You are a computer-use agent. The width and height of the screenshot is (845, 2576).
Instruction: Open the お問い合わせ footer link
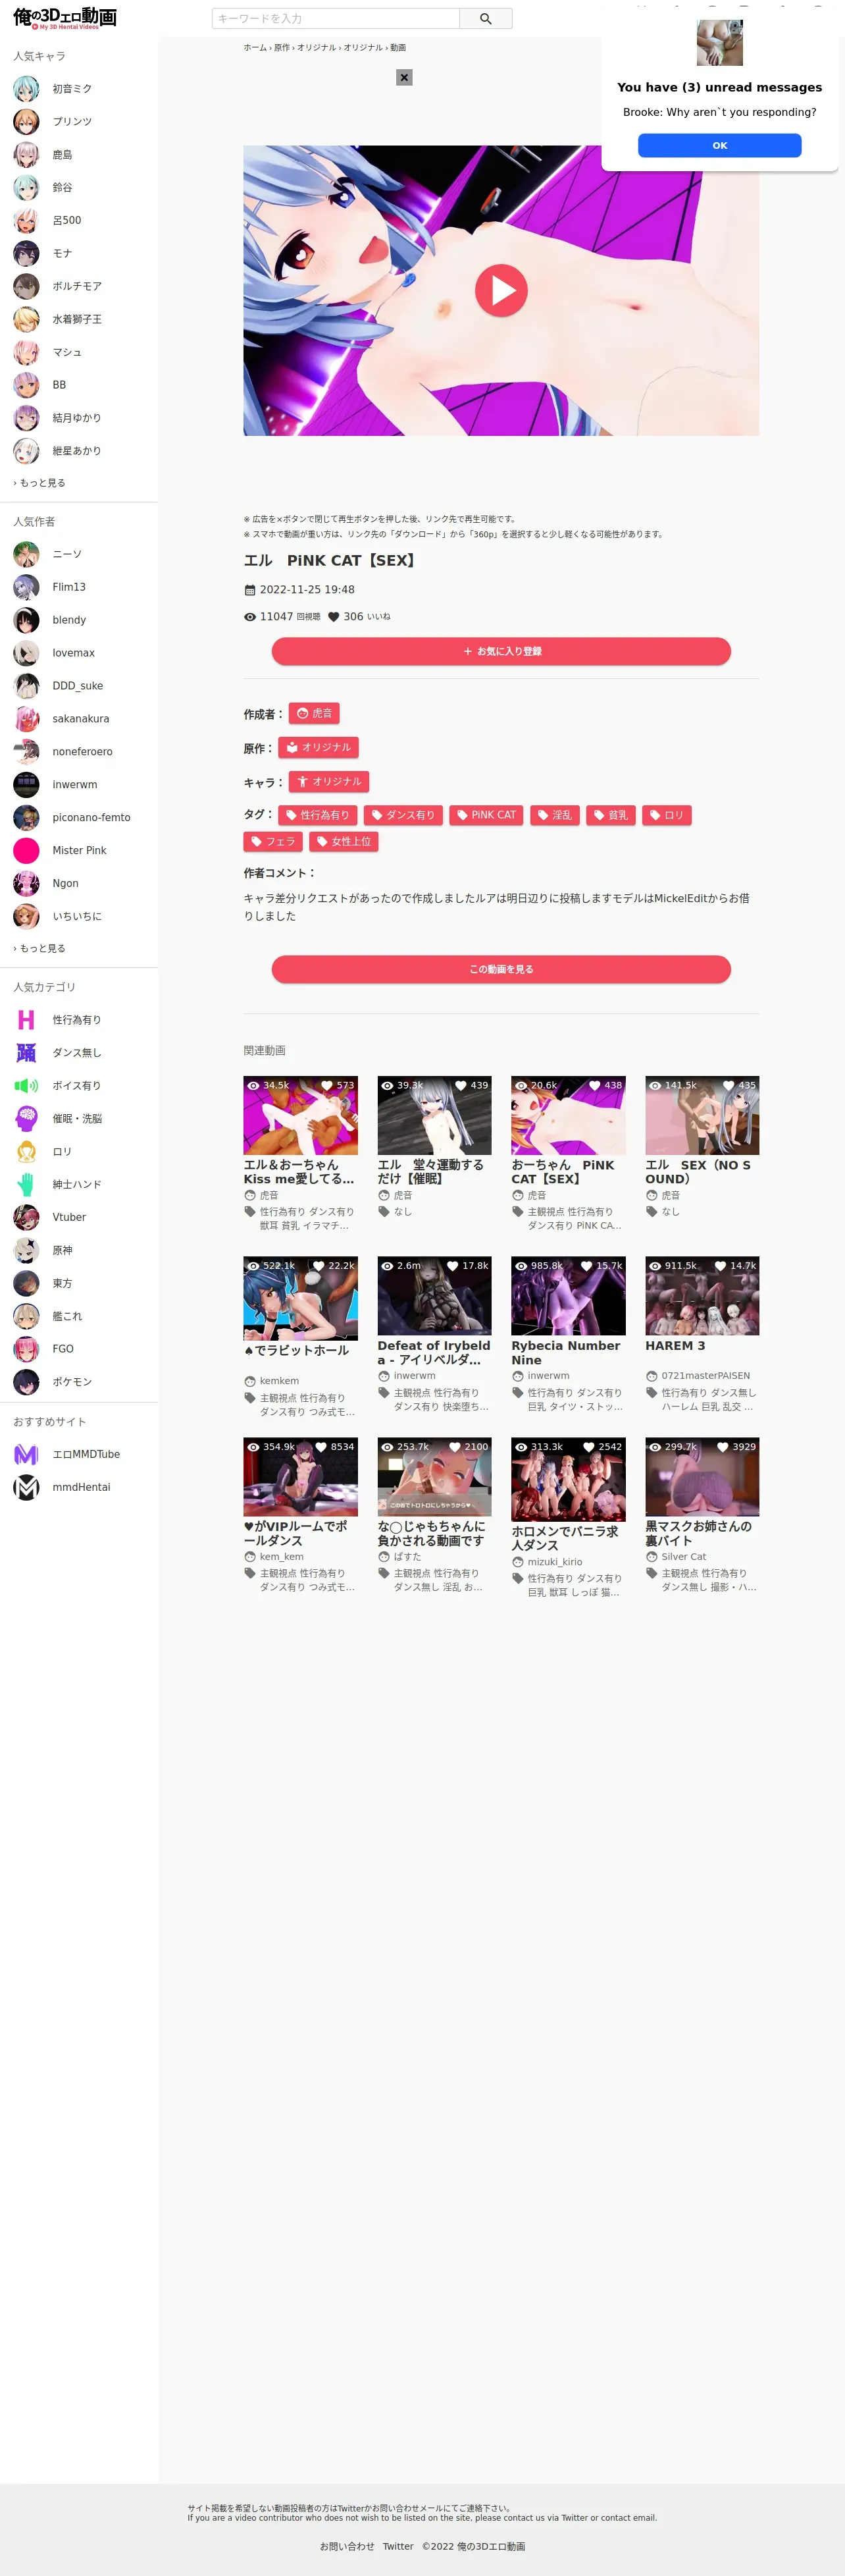pos(347,2547)
